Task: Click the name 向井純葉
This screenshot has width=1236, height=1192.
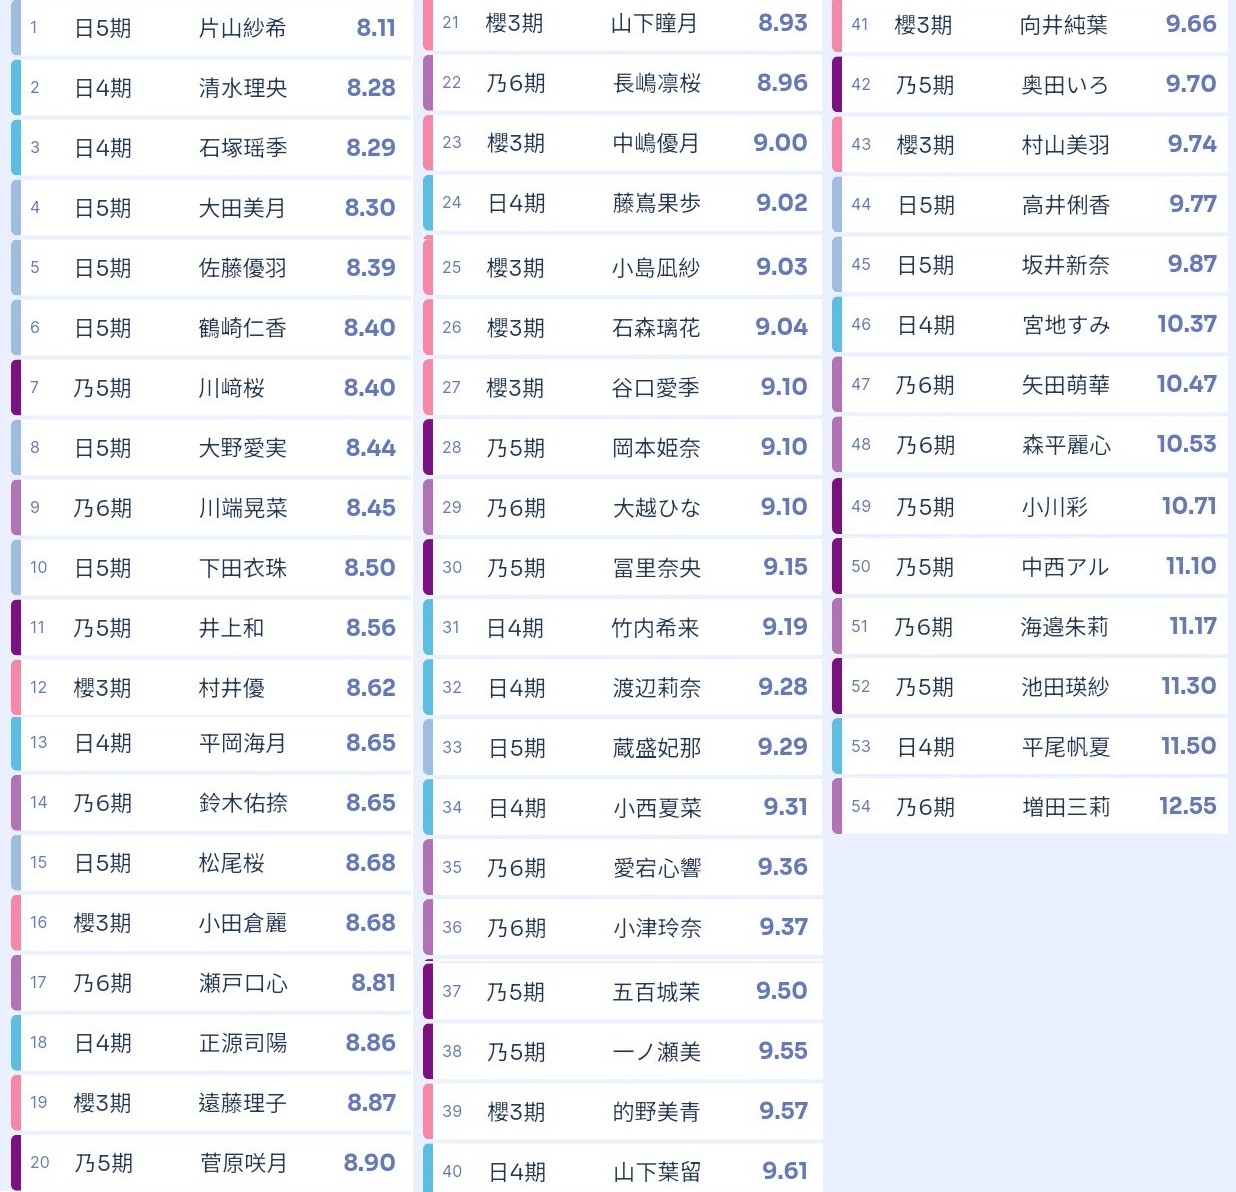Action: point(1064,25)
